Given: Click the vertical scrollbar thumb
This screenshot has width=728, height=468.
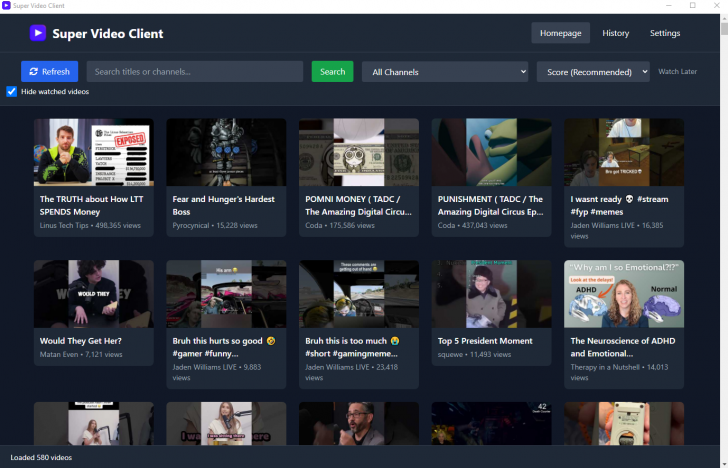Looking at the screenshot, I should click(724, 29).
